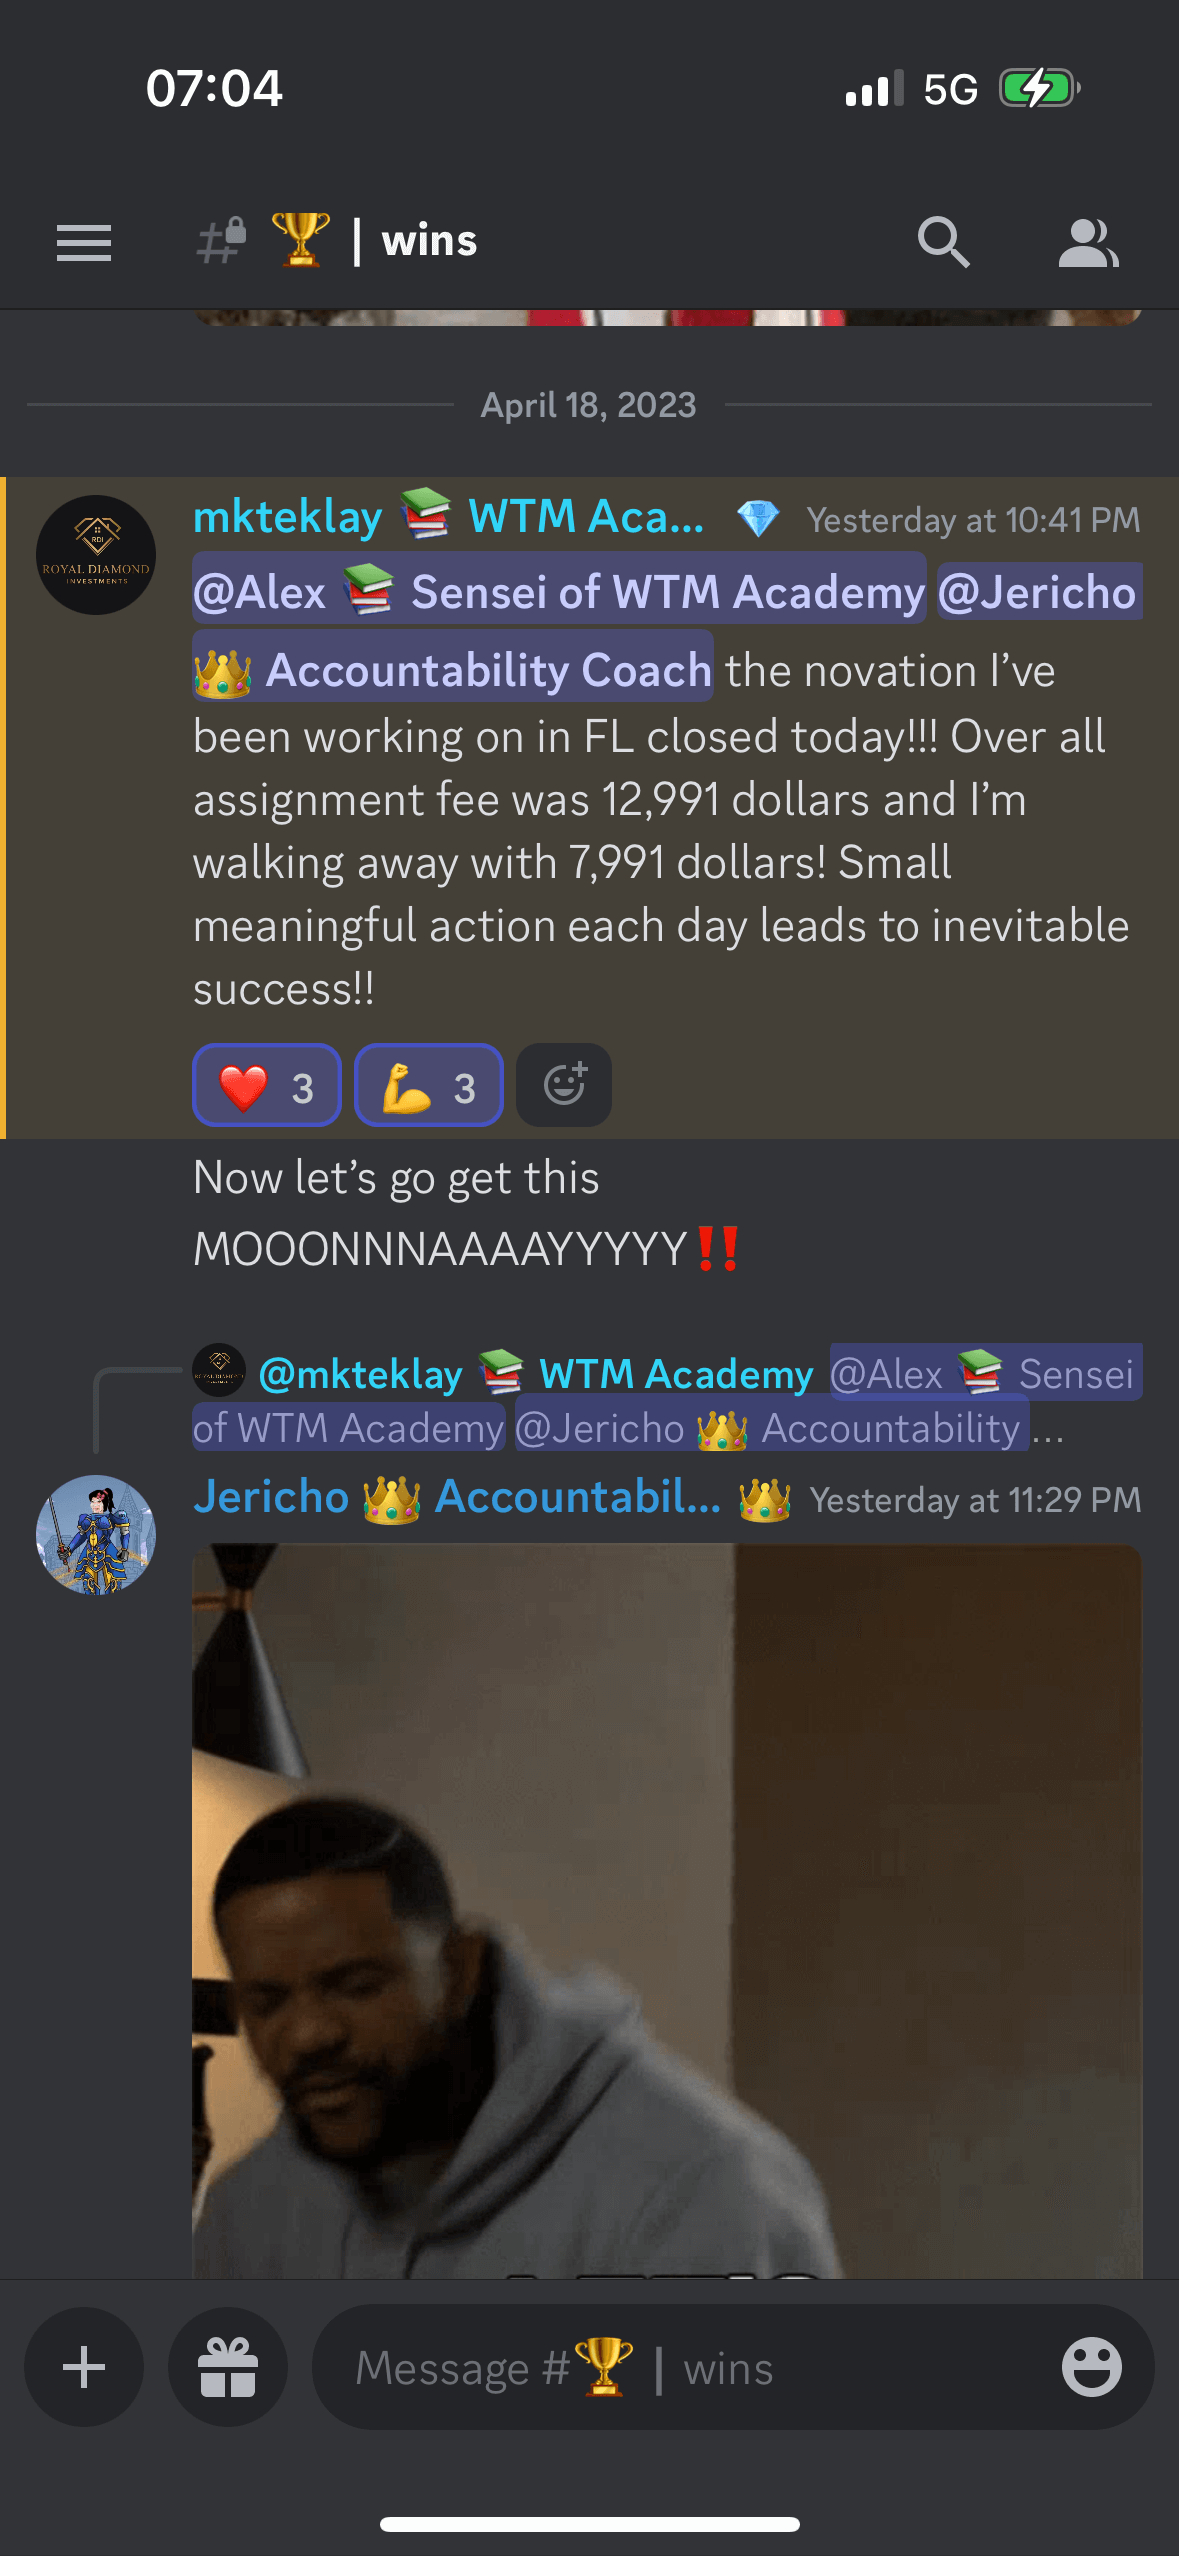
Task: Tap the @Alex Sensei of WTM Academy mention
Action: click(560, 591)
